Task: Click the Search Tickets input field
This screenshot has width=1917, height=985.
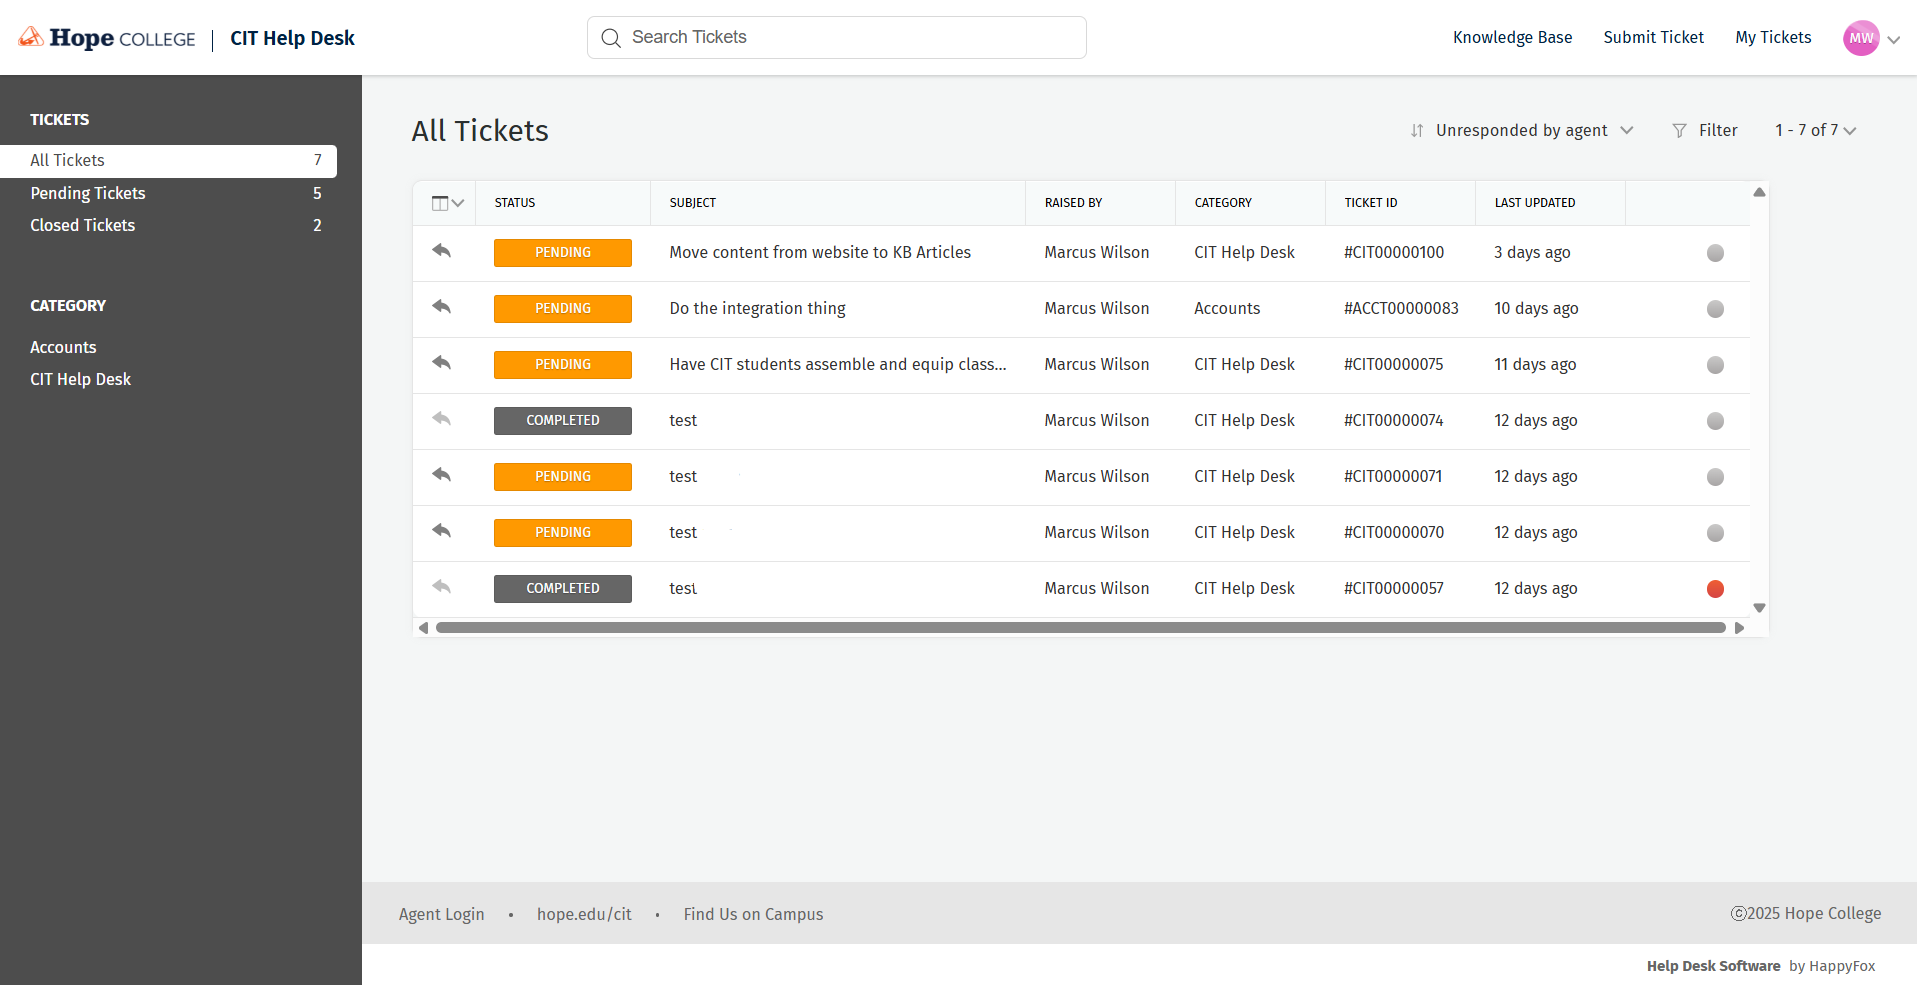Action: pyautogui.click(x=837, y=38)
